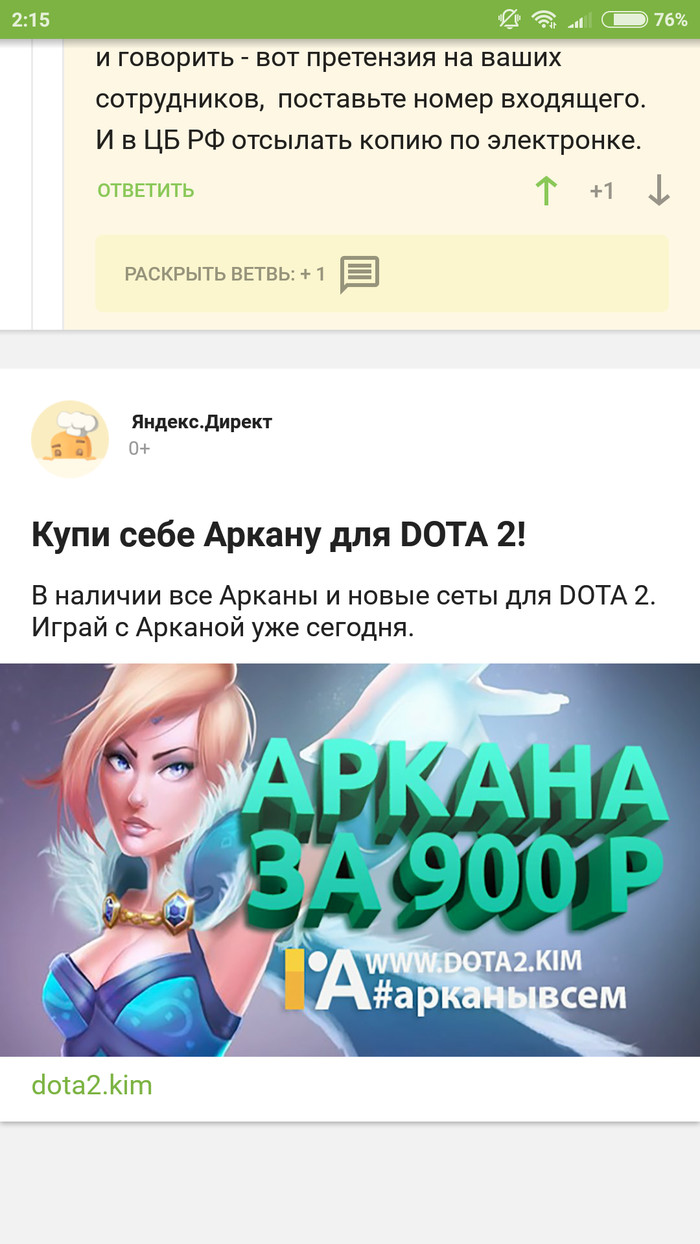Tap the comment bubble icon in branch bar
The width and height of the screenshot is (700, 1244).
[x=359, y=274]
